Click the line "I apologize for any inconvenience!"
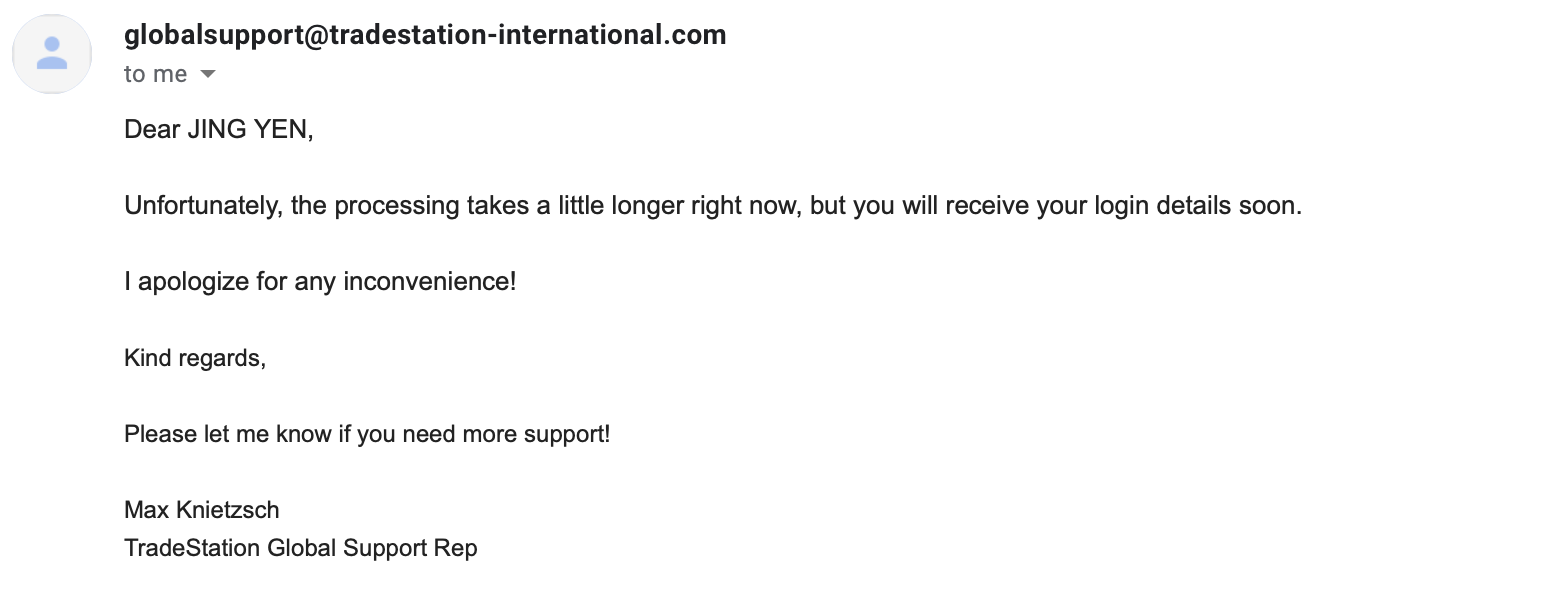Screen dimensions: 1544x602 [320, 282]
